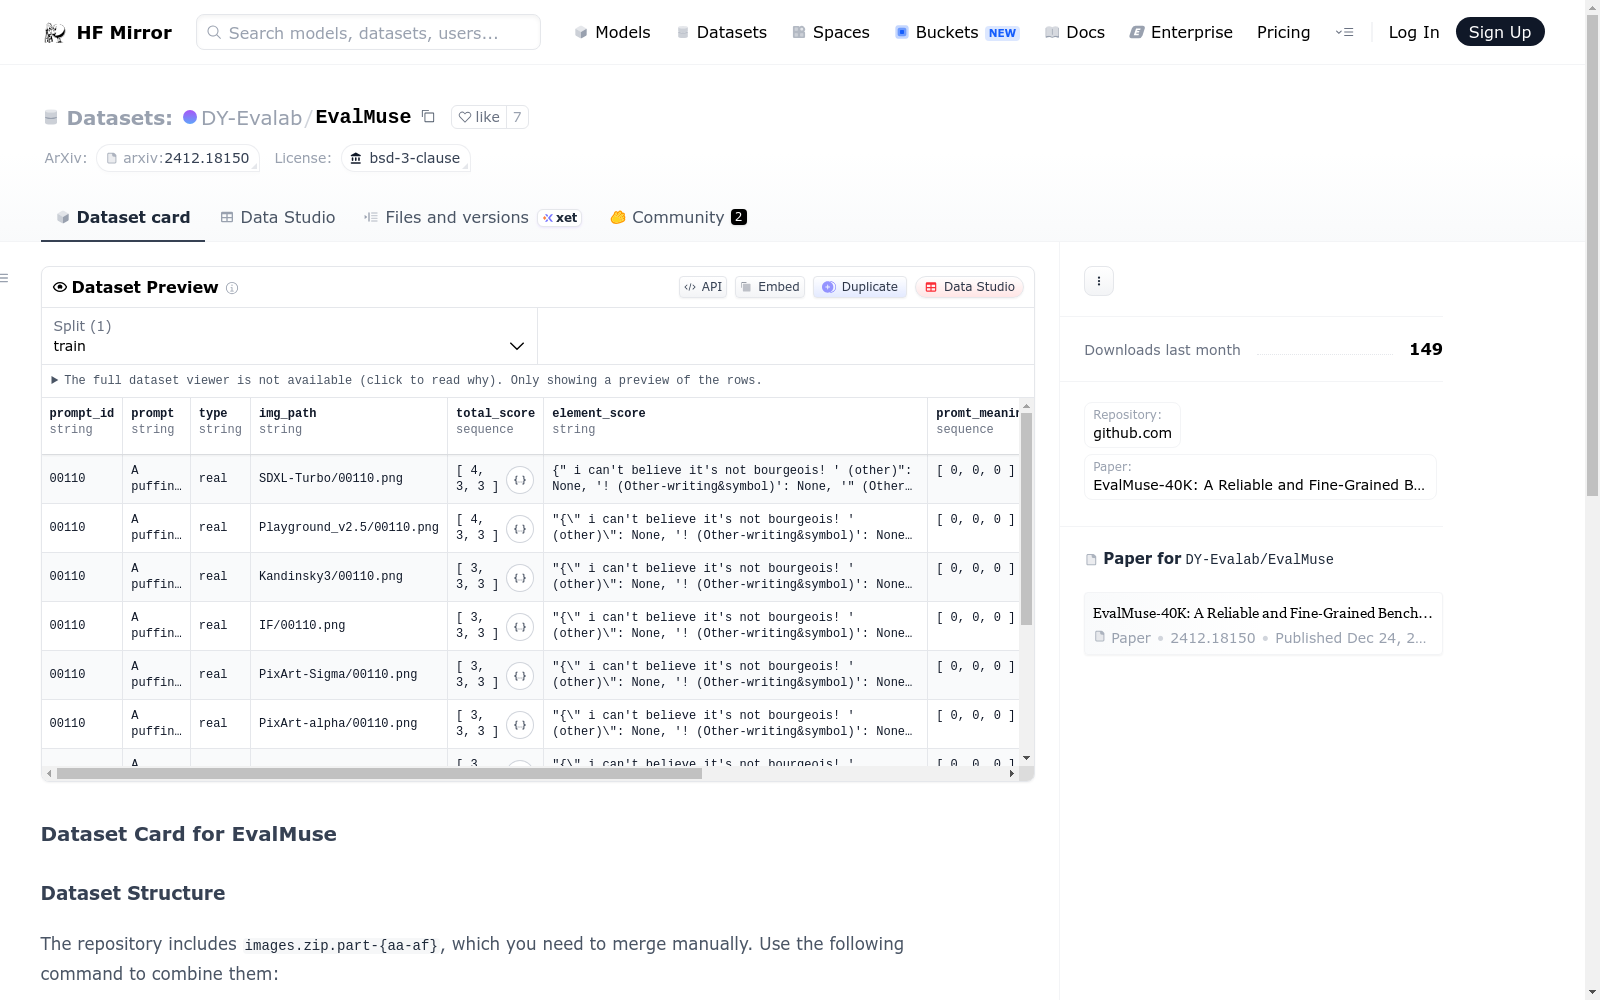Click the HF Mirror logo icon
This screenshot has width=1600, height=1000.
point(55,33)
